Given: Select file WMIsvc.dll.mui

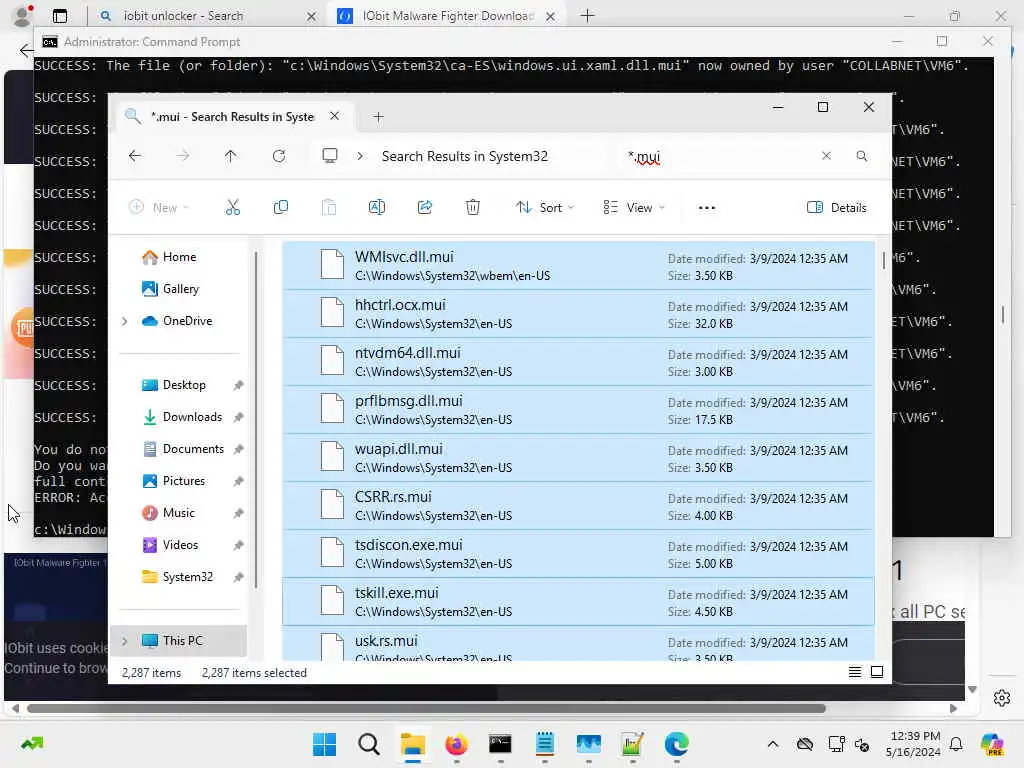Looking at the screenshot, I should click(578, 266).
